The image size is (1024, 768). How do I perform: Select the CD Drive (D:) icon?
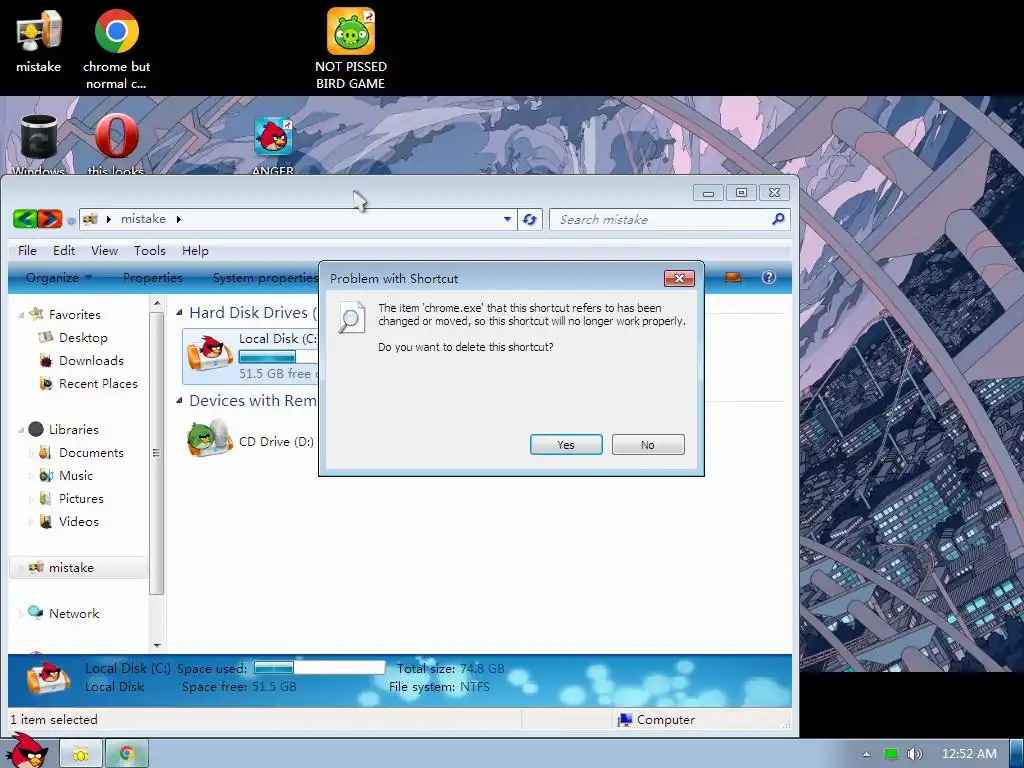pos(210,438)
